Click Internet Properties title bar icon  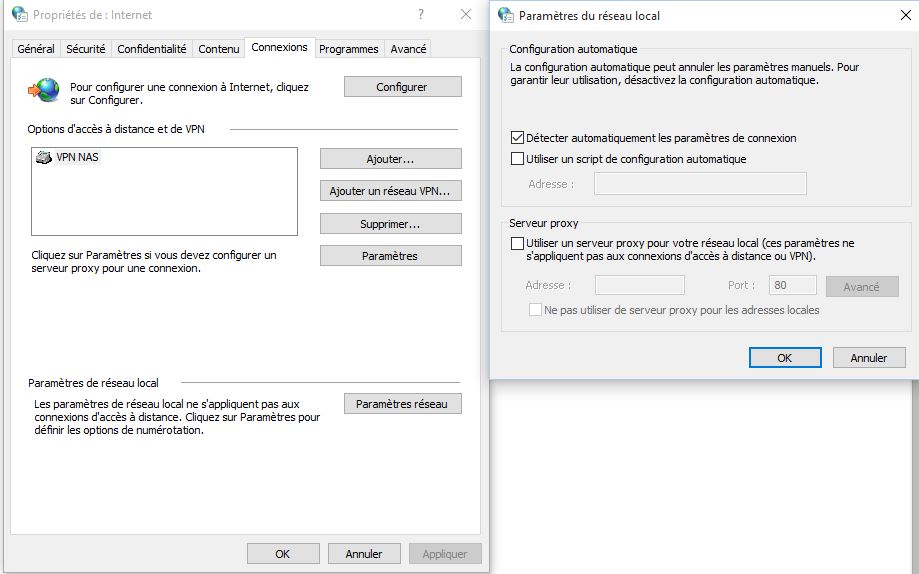[19, 15]
